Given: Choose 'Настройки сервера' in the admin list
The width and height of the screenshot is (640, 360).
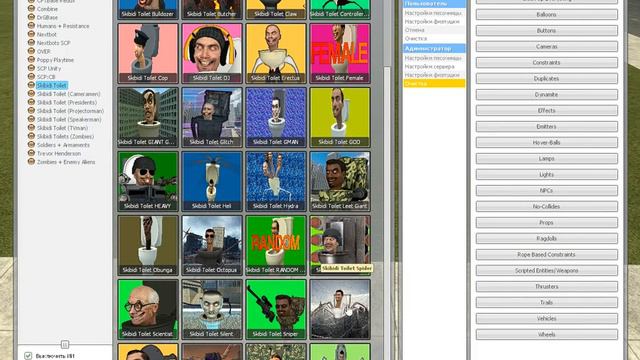Looking at the screenshot, I should click(x=434, y=66).
